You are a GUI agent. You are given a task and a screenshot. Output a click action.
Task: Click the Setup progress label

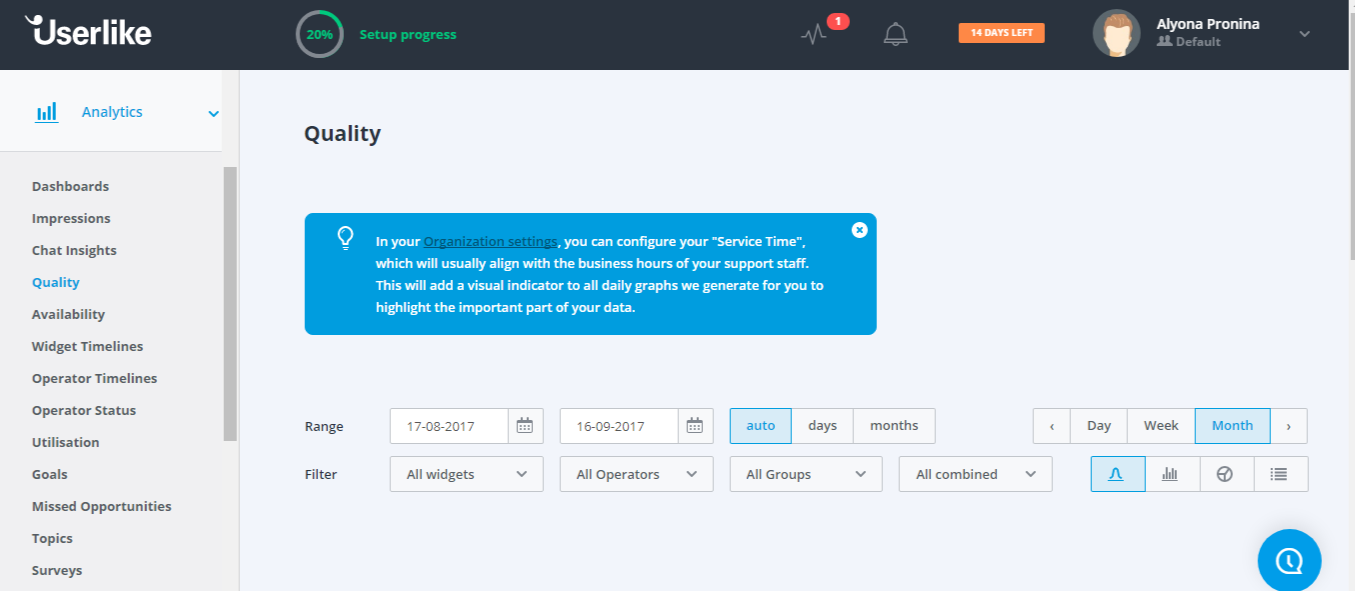(x=408, y=34)
